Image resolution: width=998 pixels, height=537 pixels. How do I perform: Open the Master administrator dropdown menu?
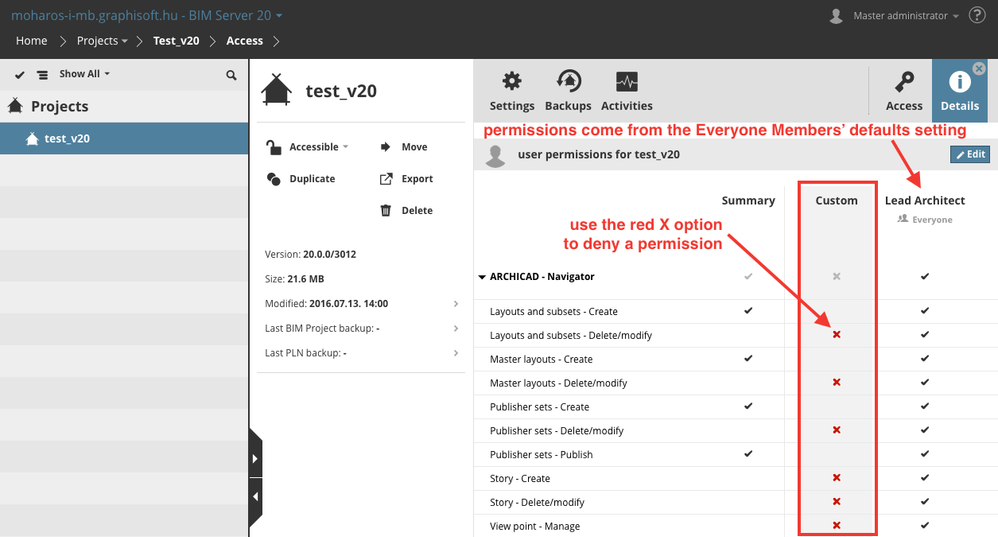[x=906, y=16]
